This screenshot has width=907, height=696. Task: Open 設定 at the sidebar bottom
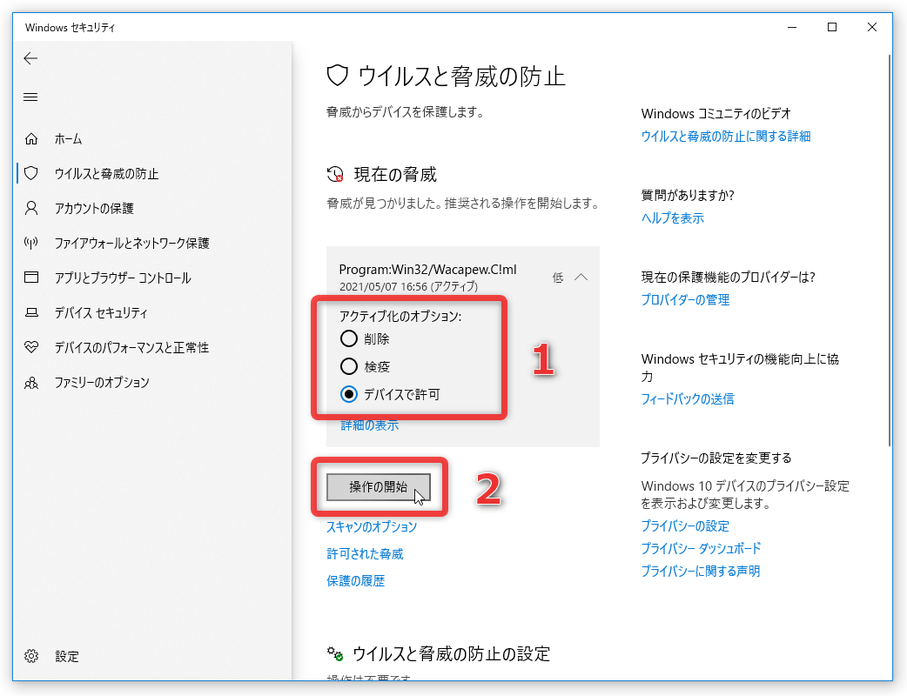pyautogui.click(x=67, y=656)
